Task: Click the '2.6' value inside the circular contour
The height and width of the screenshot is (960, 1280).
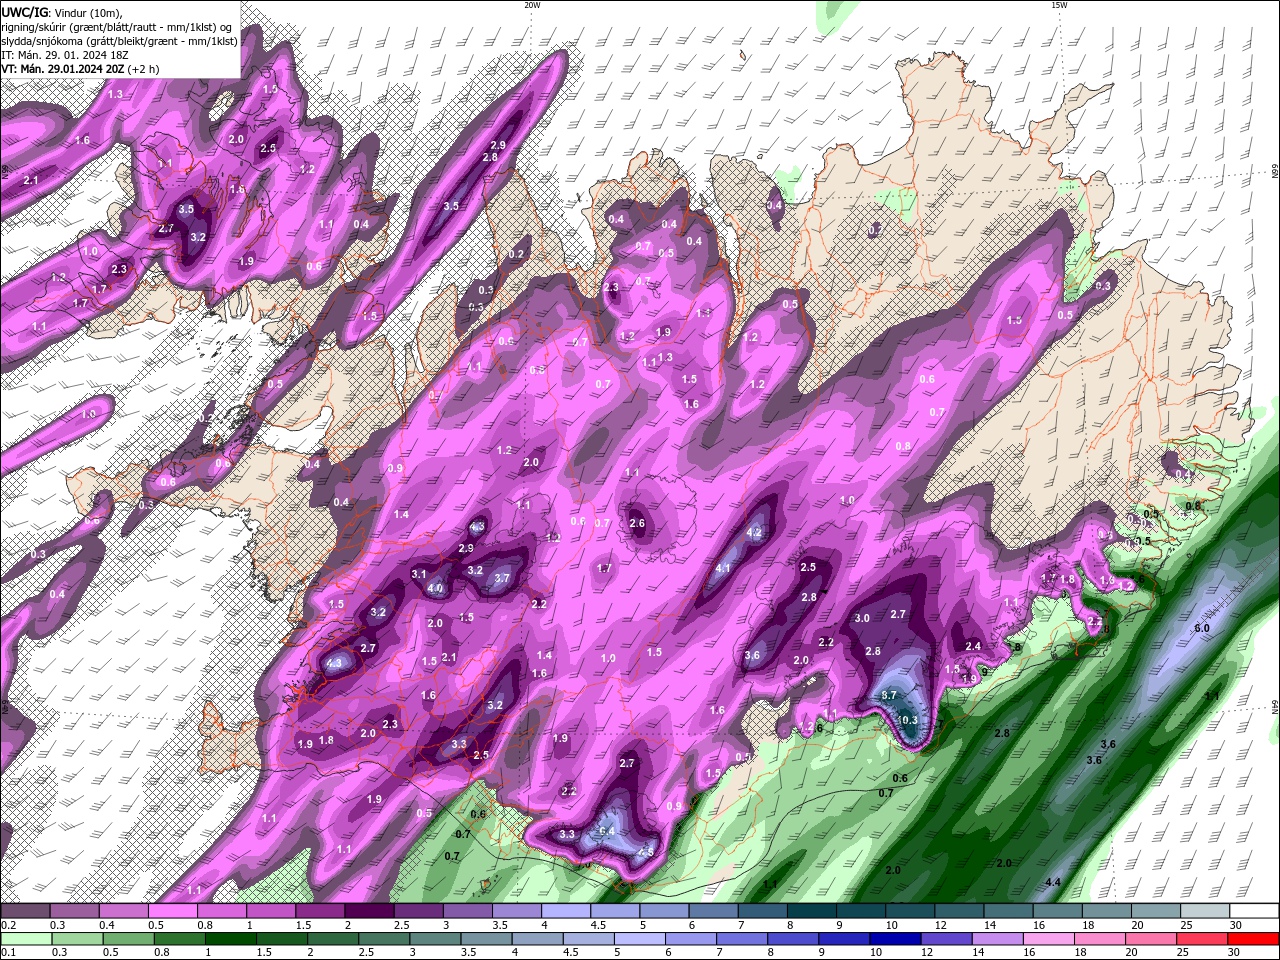Action: pos(637,523)
